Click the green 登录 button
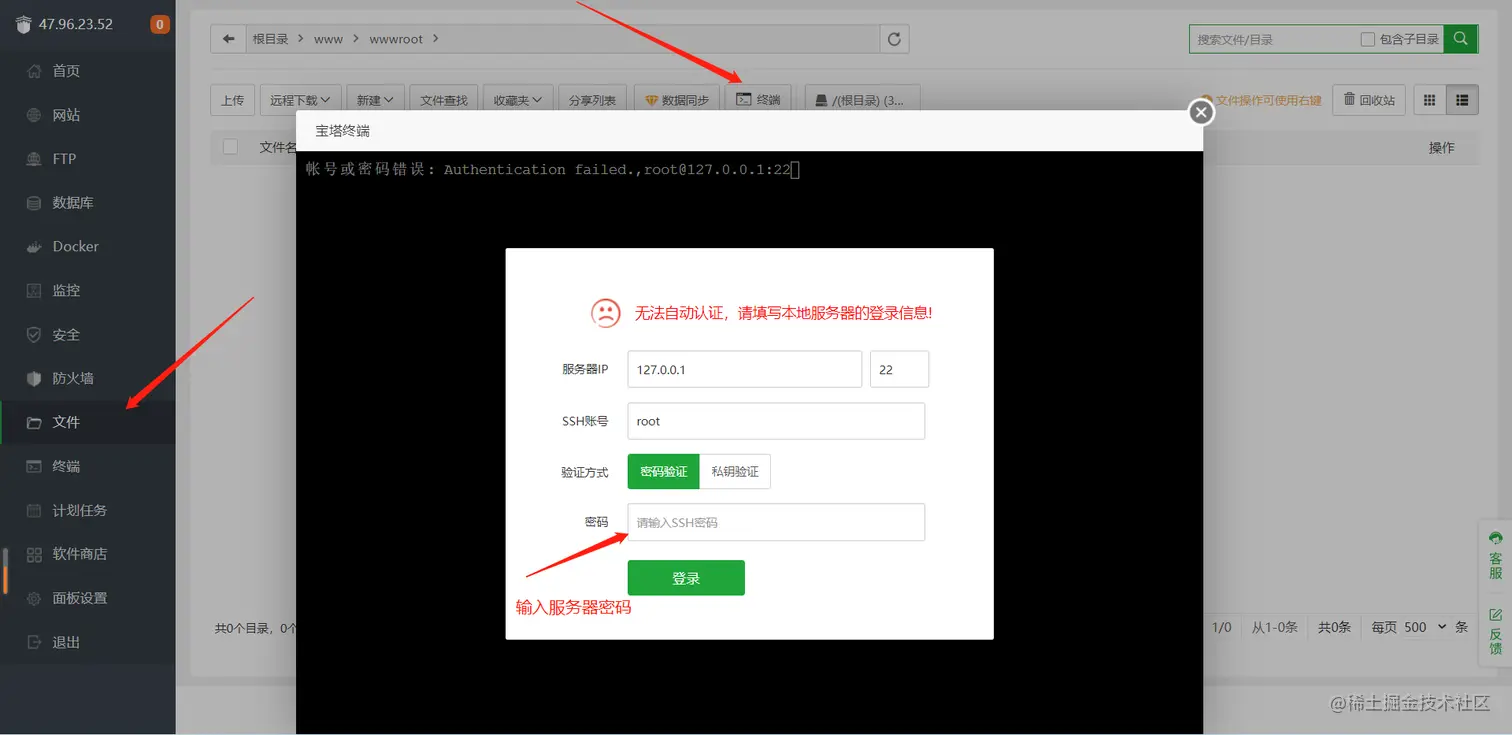 (686, 578)
